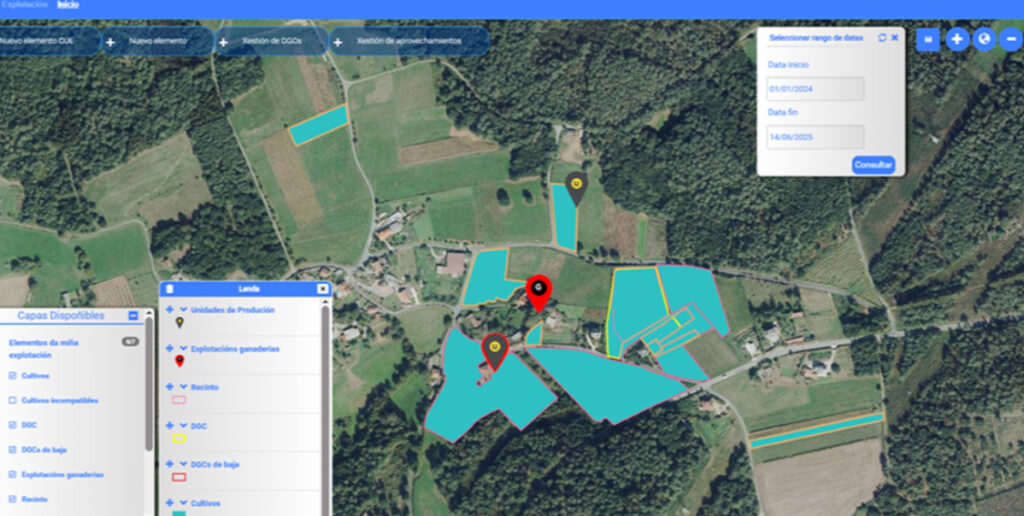Click the globe map view icon
Screen dimensions: 1024x516
pyautogui.click(x=984, y=40)
